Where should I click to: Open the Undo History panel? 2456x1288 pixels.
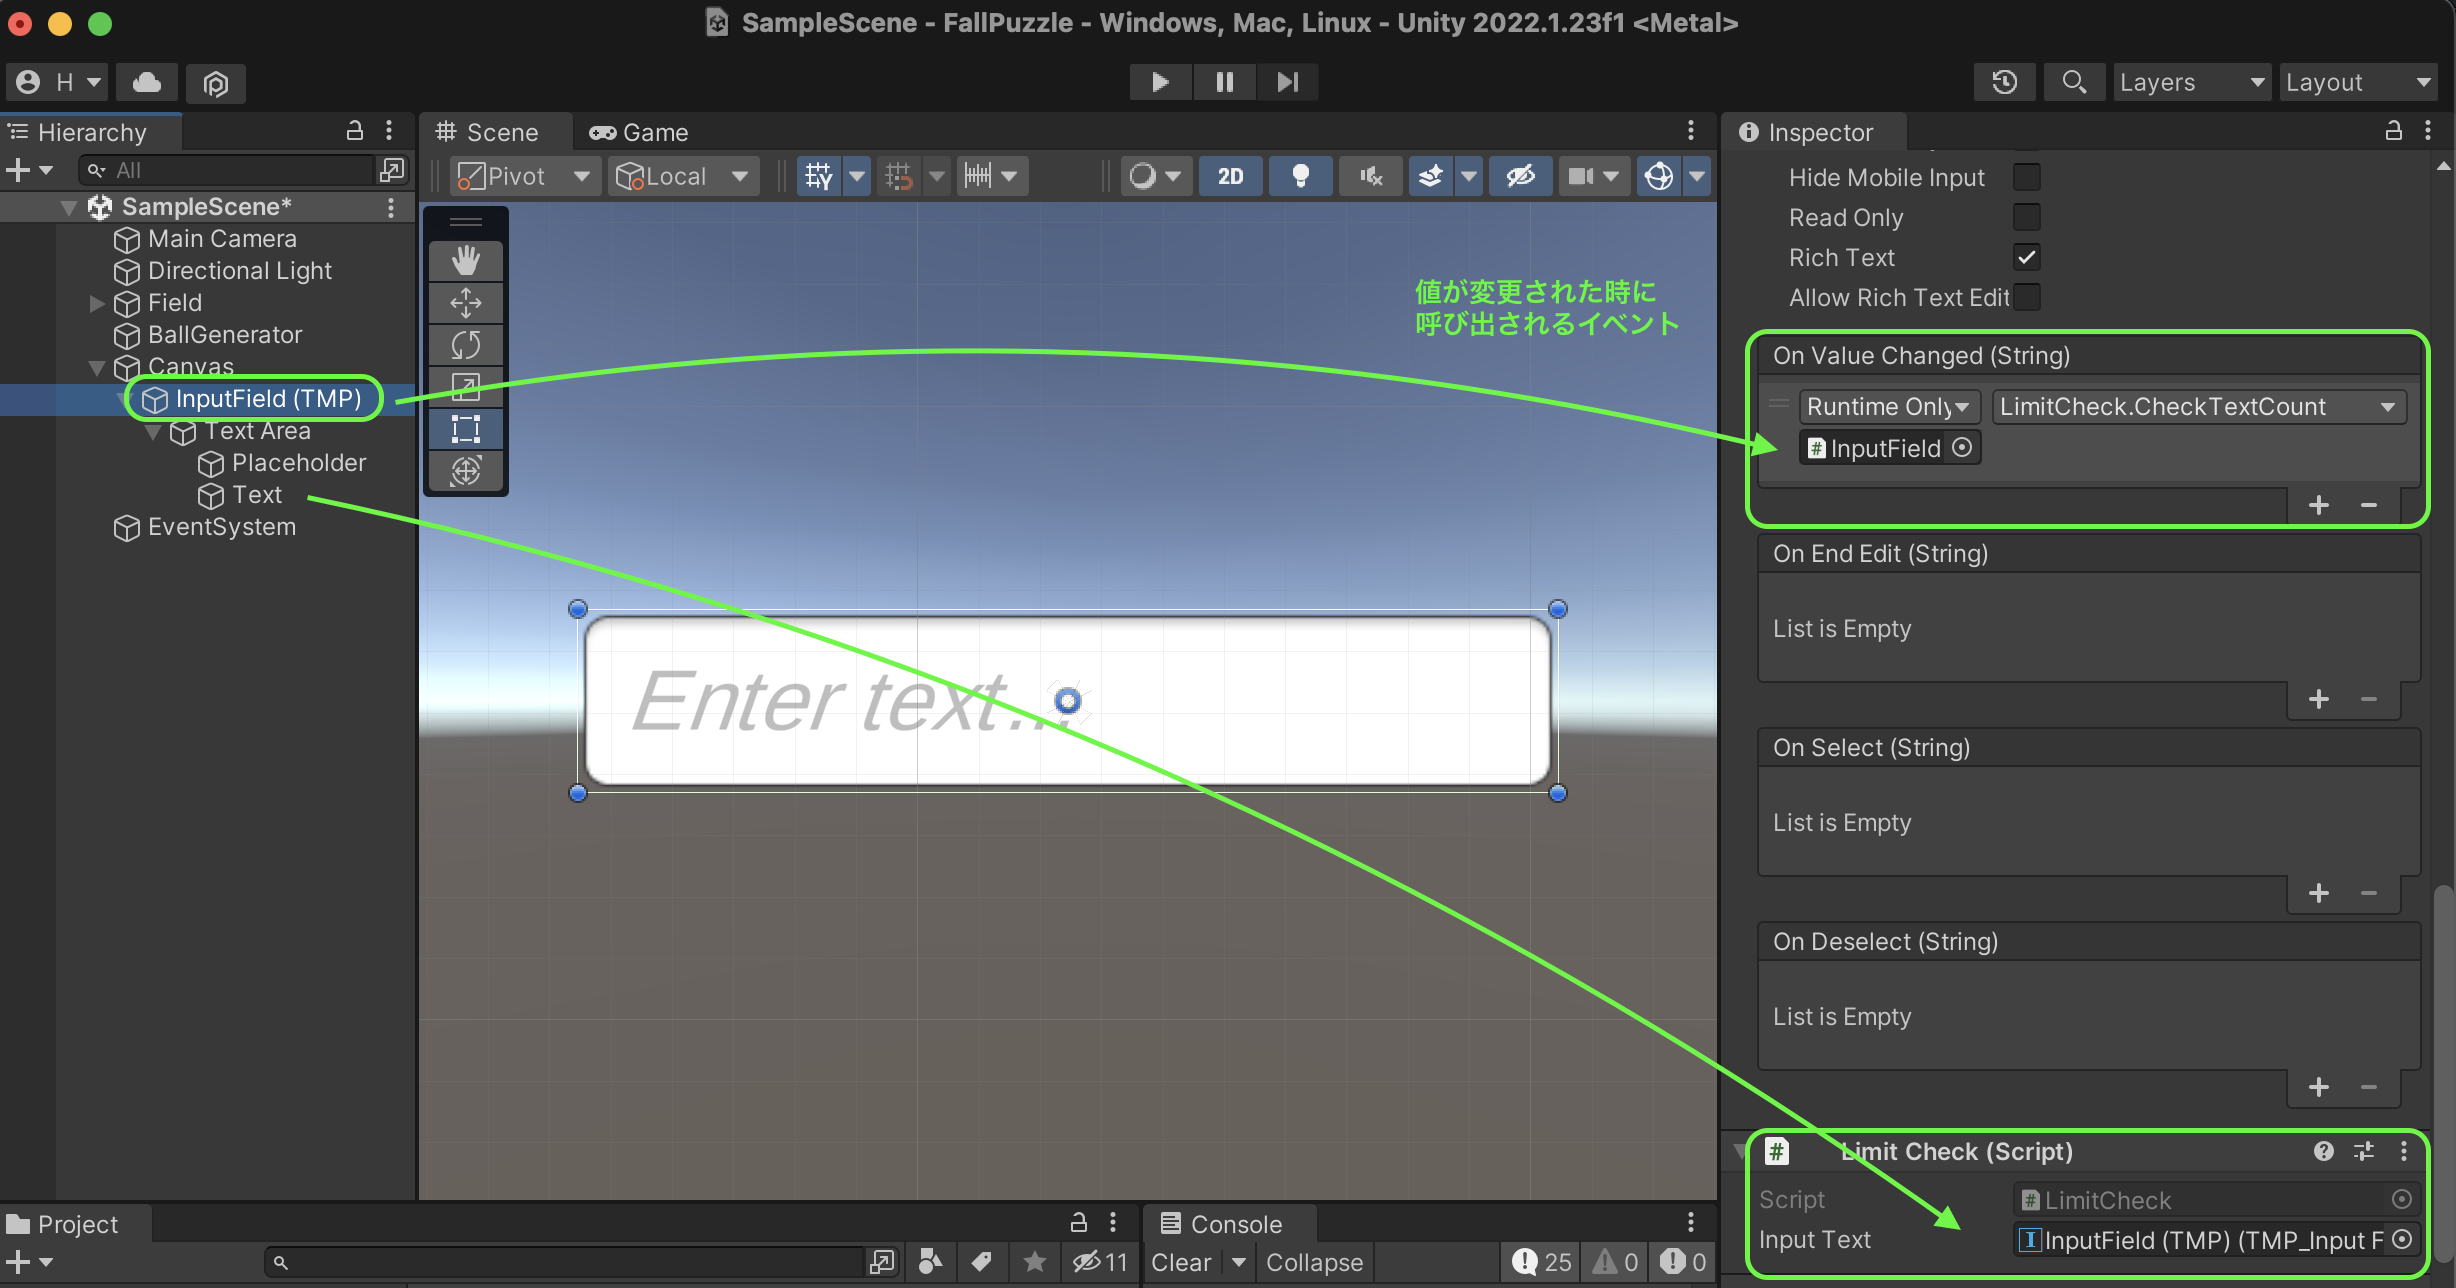coord(2003,82)
